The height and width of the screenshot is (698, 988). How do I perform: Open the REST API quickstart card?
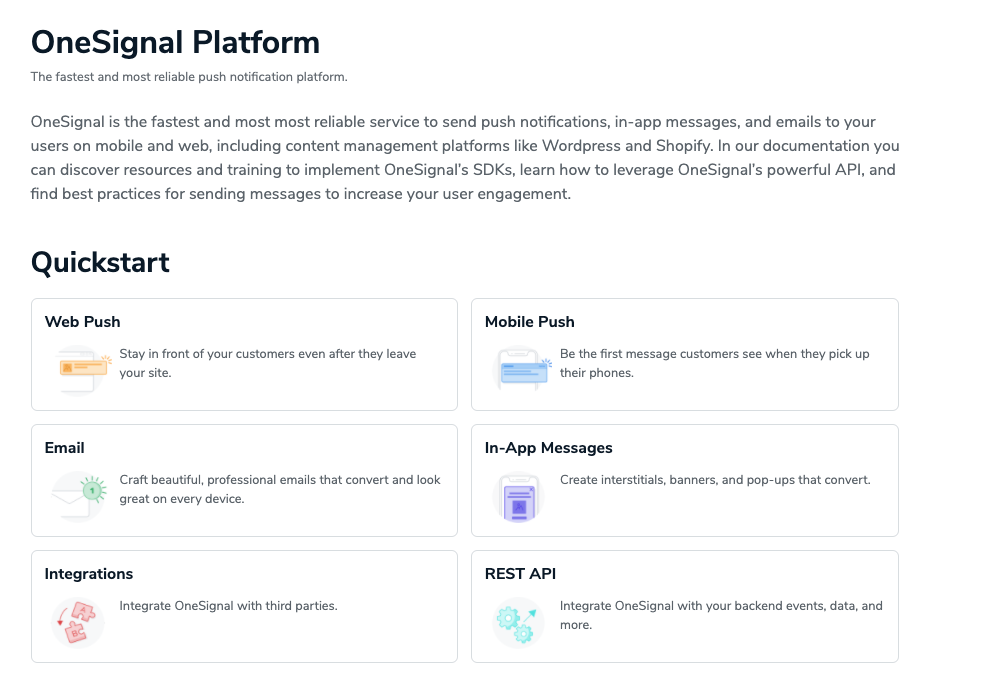pyautogui.click(x=684, y=606)
